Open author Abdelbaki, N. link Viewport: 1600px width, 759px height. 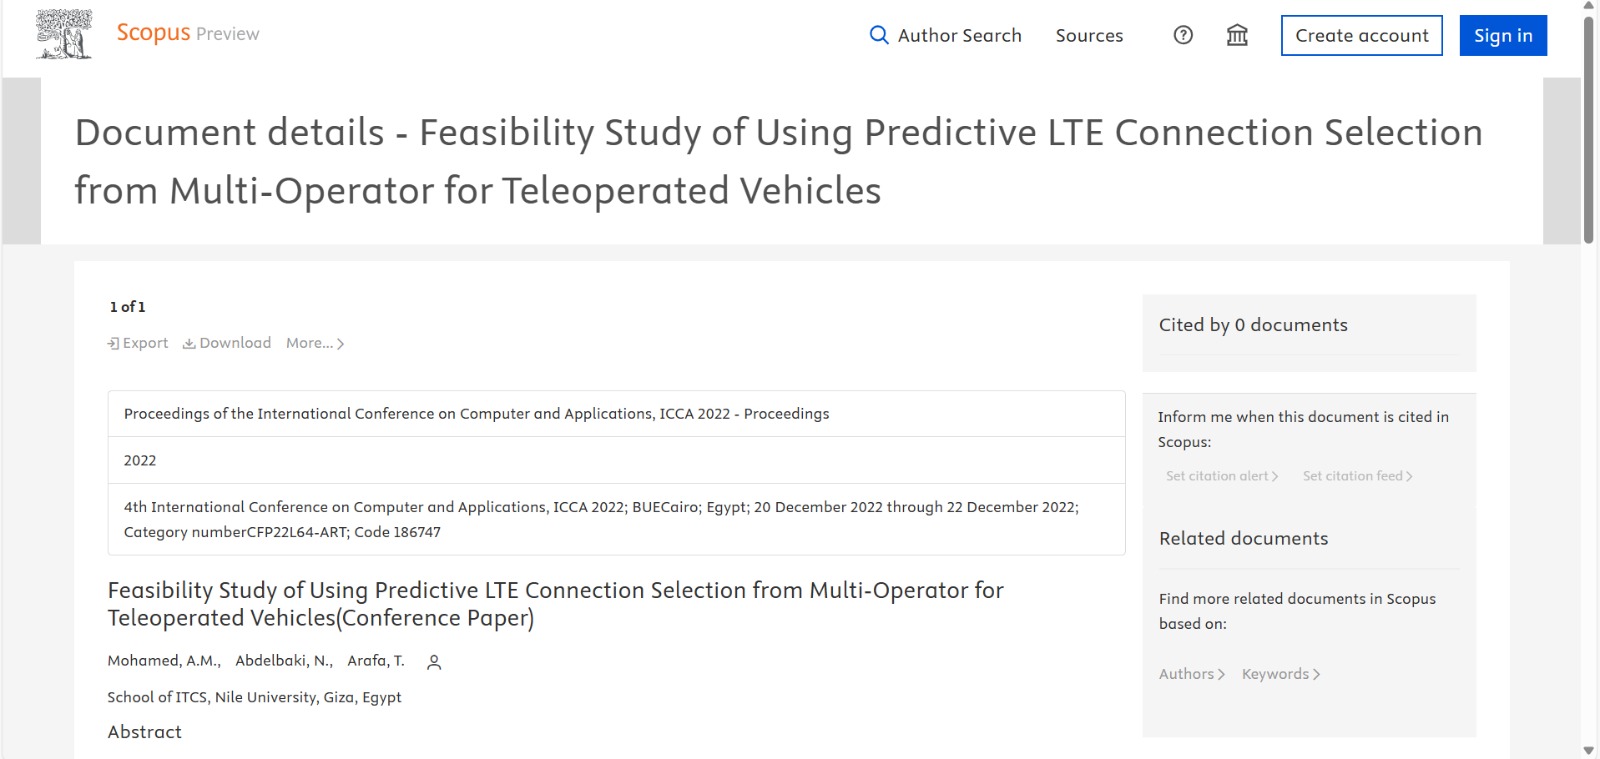click(283, 660)
